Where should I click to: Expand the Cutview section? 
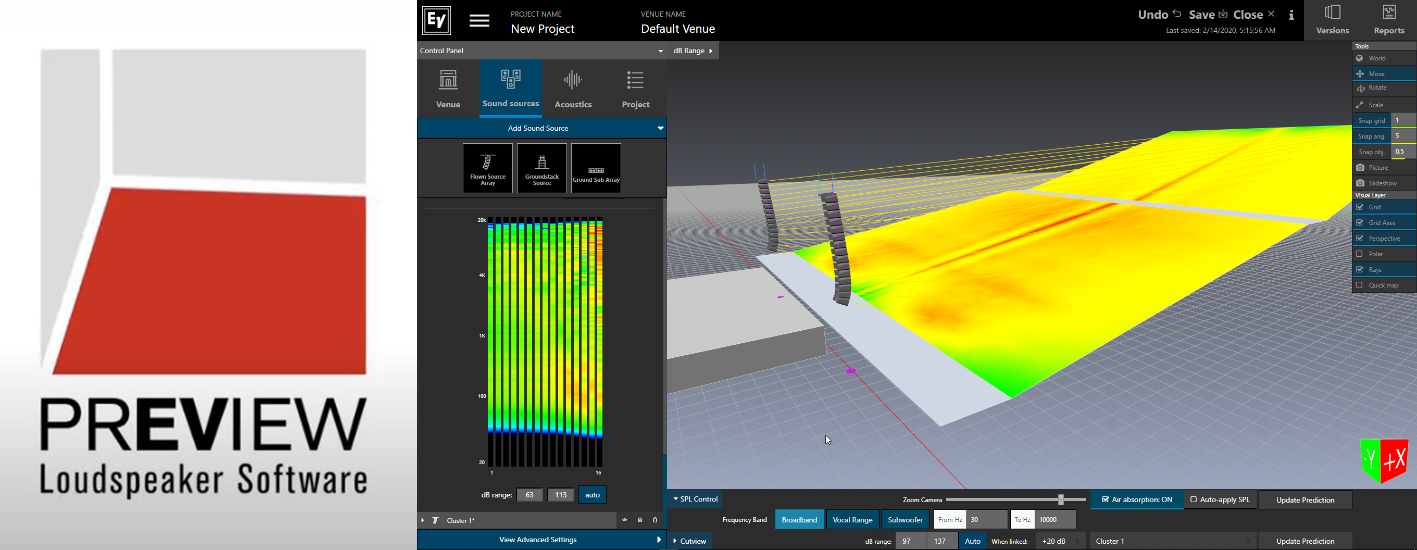[690, 541]
